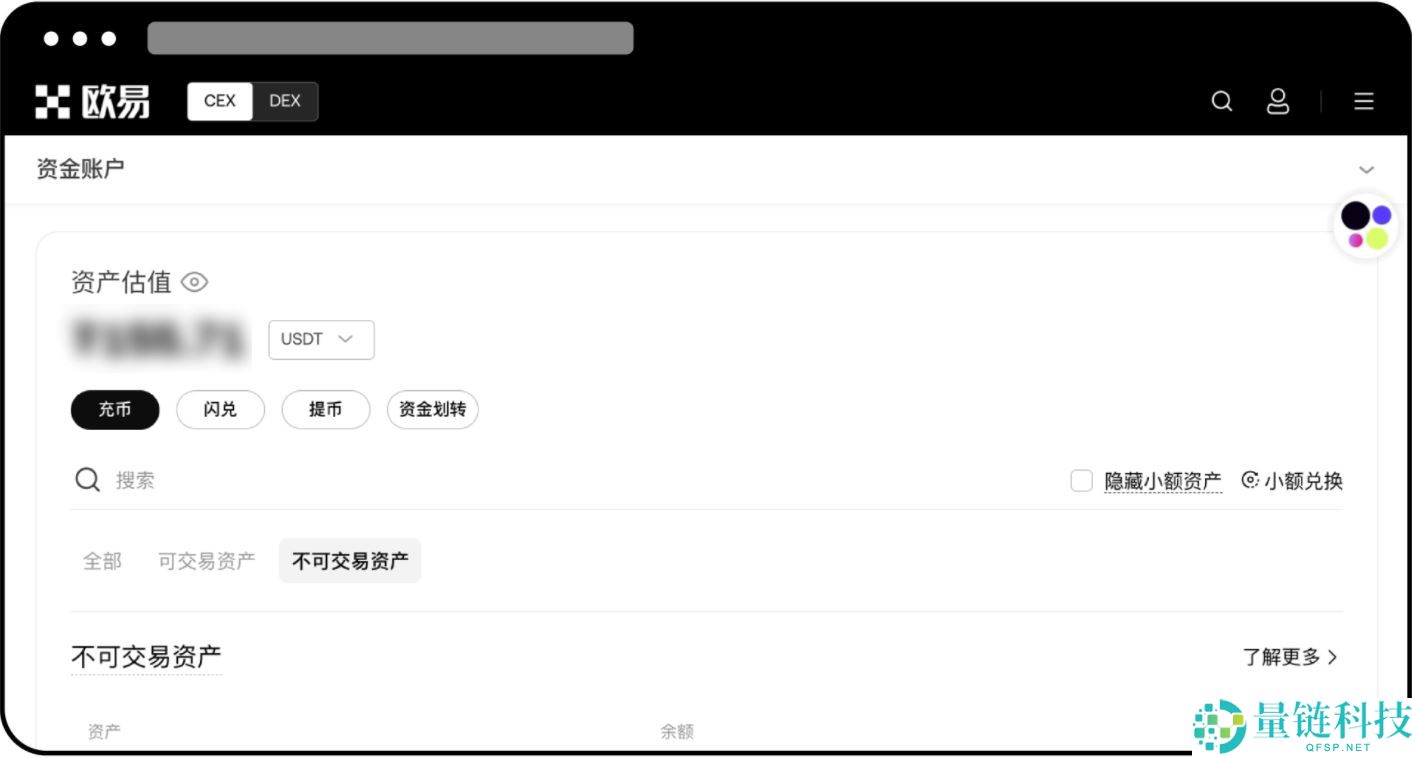Viewport: 1412px width, 758px height.
Task: Click the 量链科技 watermark logo
Action: coord(1302,725)
